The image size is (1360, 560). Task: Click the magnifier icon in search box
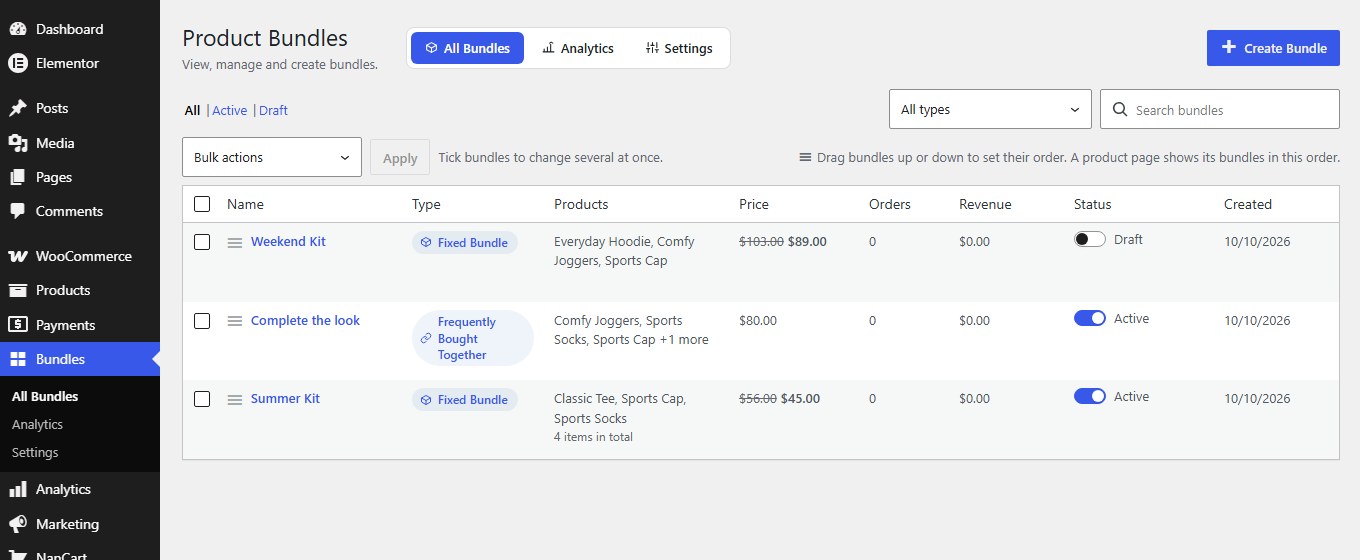[x=1120, y=109]
